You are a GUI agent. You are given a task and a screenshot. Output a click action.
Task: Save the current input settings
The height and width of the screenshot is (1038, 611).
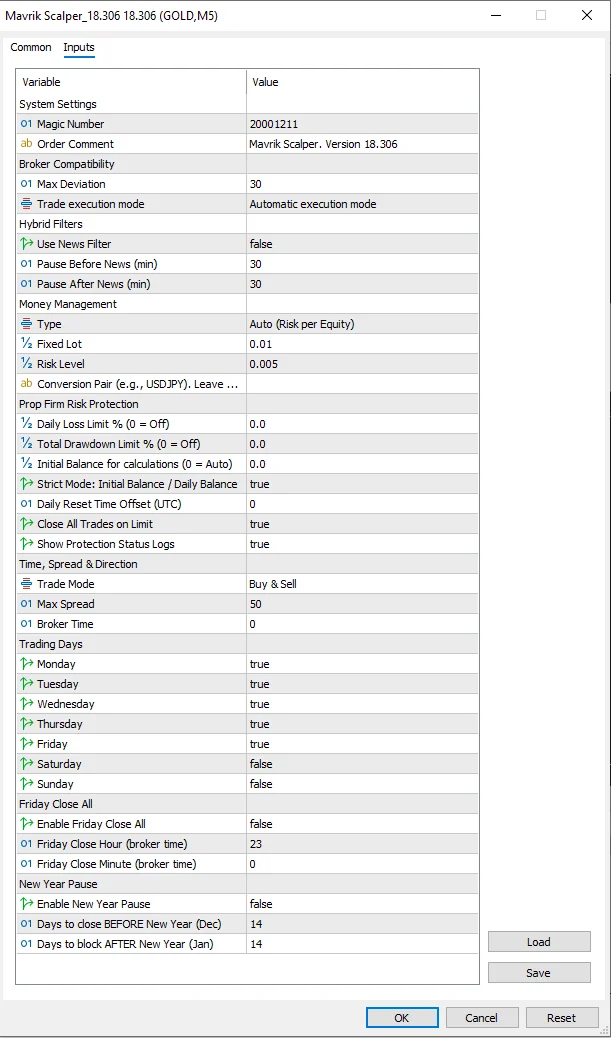pos(539,972)
